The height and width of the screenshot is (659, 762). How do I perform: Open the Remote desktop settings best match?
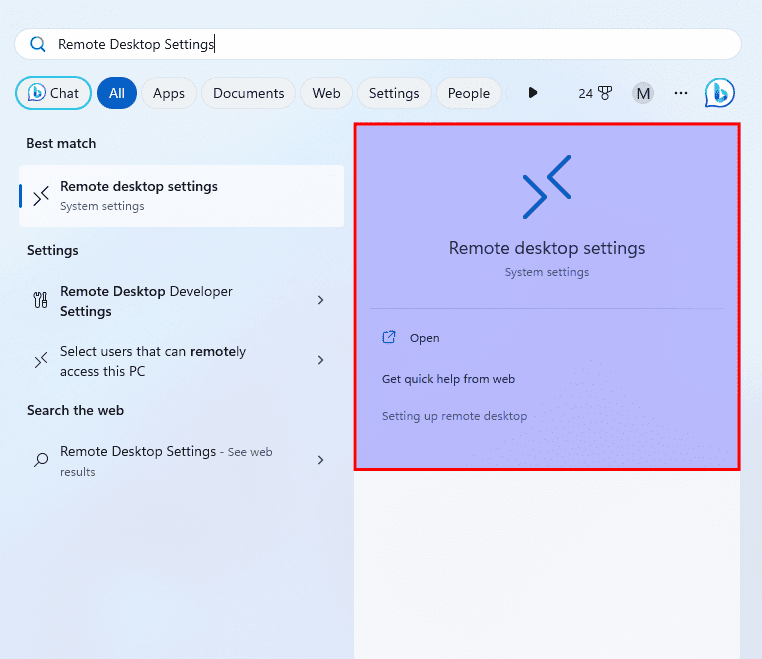[x=181, y=196]
